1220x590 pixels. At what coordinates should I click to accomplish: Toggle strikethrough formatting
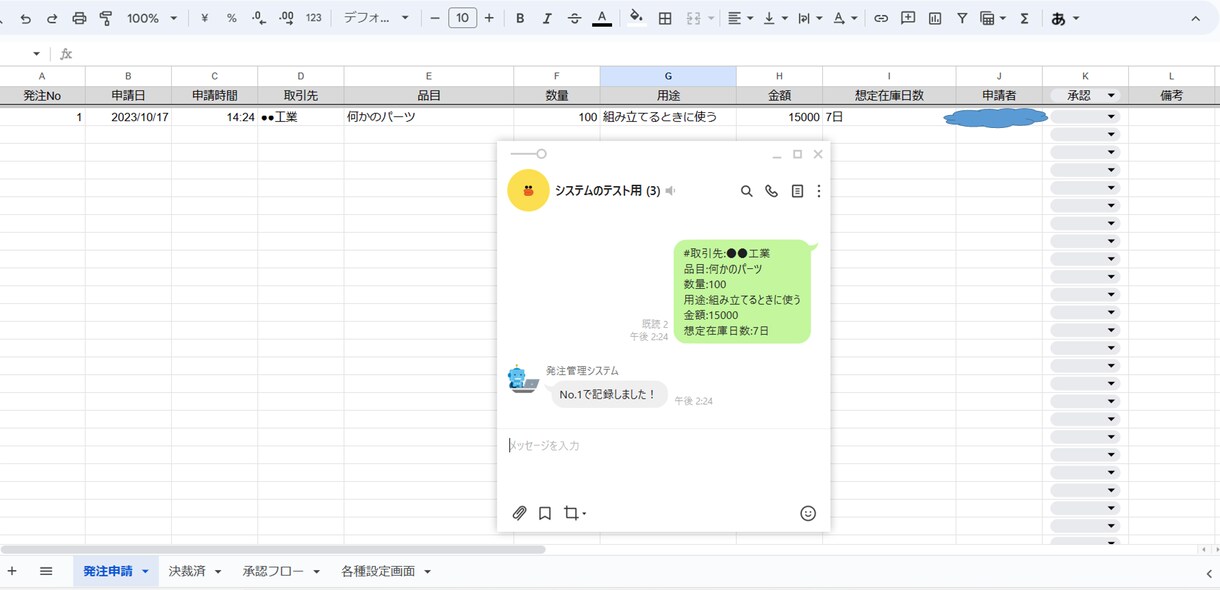(574, 18)
